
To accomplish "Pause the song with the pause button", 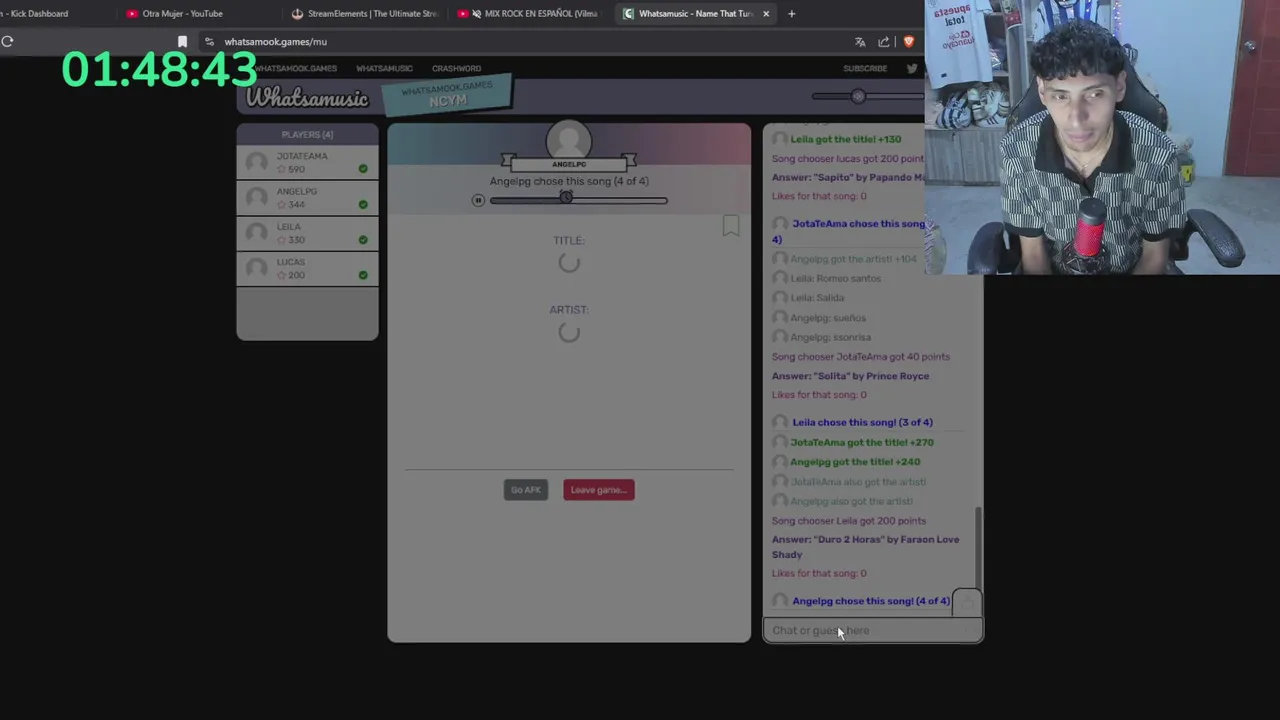I will tap(478, 200).
